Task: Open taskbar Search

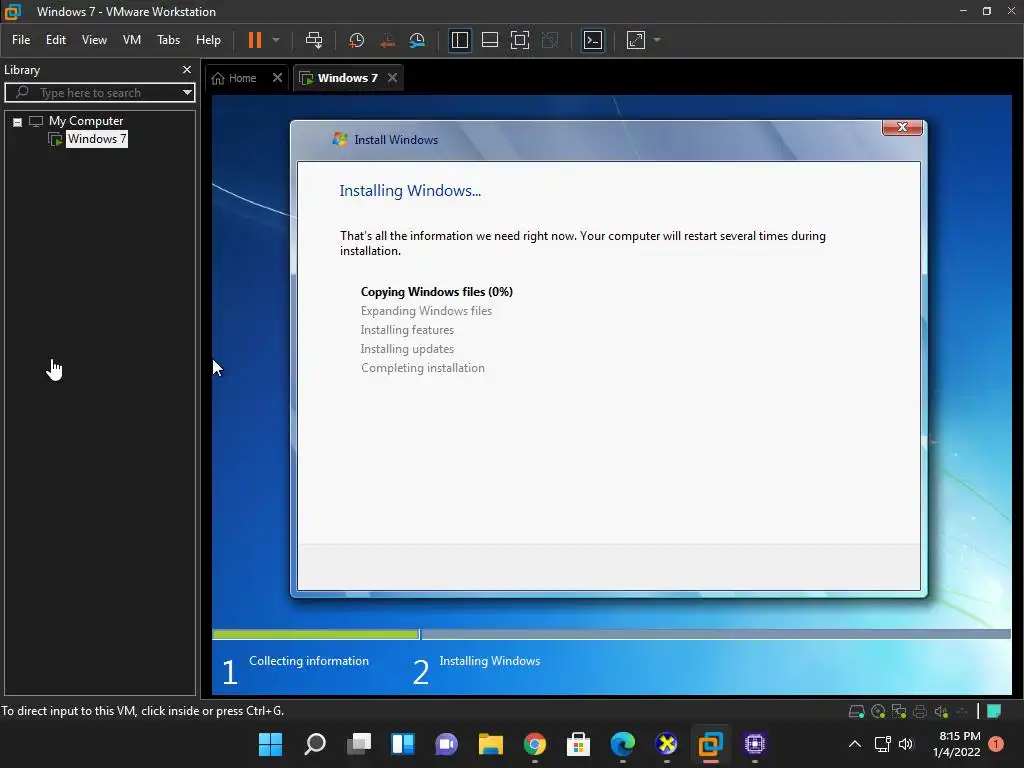Action: [x=315, y=744]
